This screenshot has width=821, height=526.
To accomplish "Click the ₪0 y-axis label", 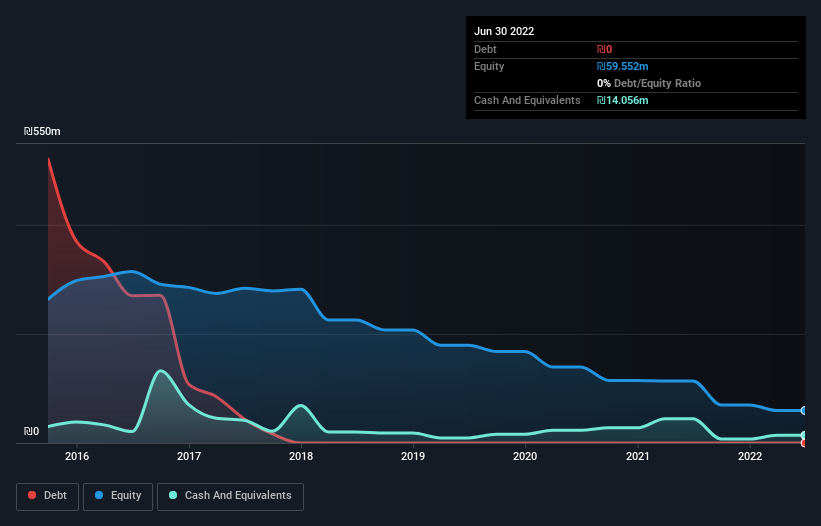I will (31, 431).
